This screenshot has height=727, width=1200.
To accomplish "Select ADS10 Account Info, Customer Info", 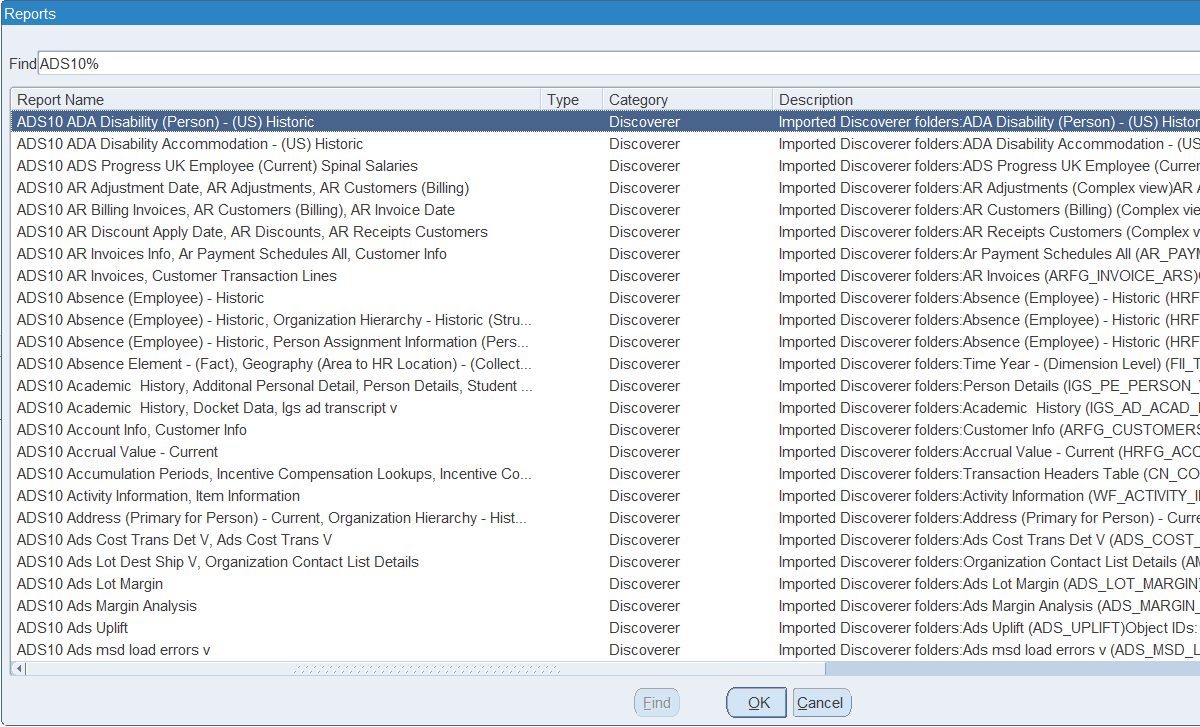I will pos(606,430).
